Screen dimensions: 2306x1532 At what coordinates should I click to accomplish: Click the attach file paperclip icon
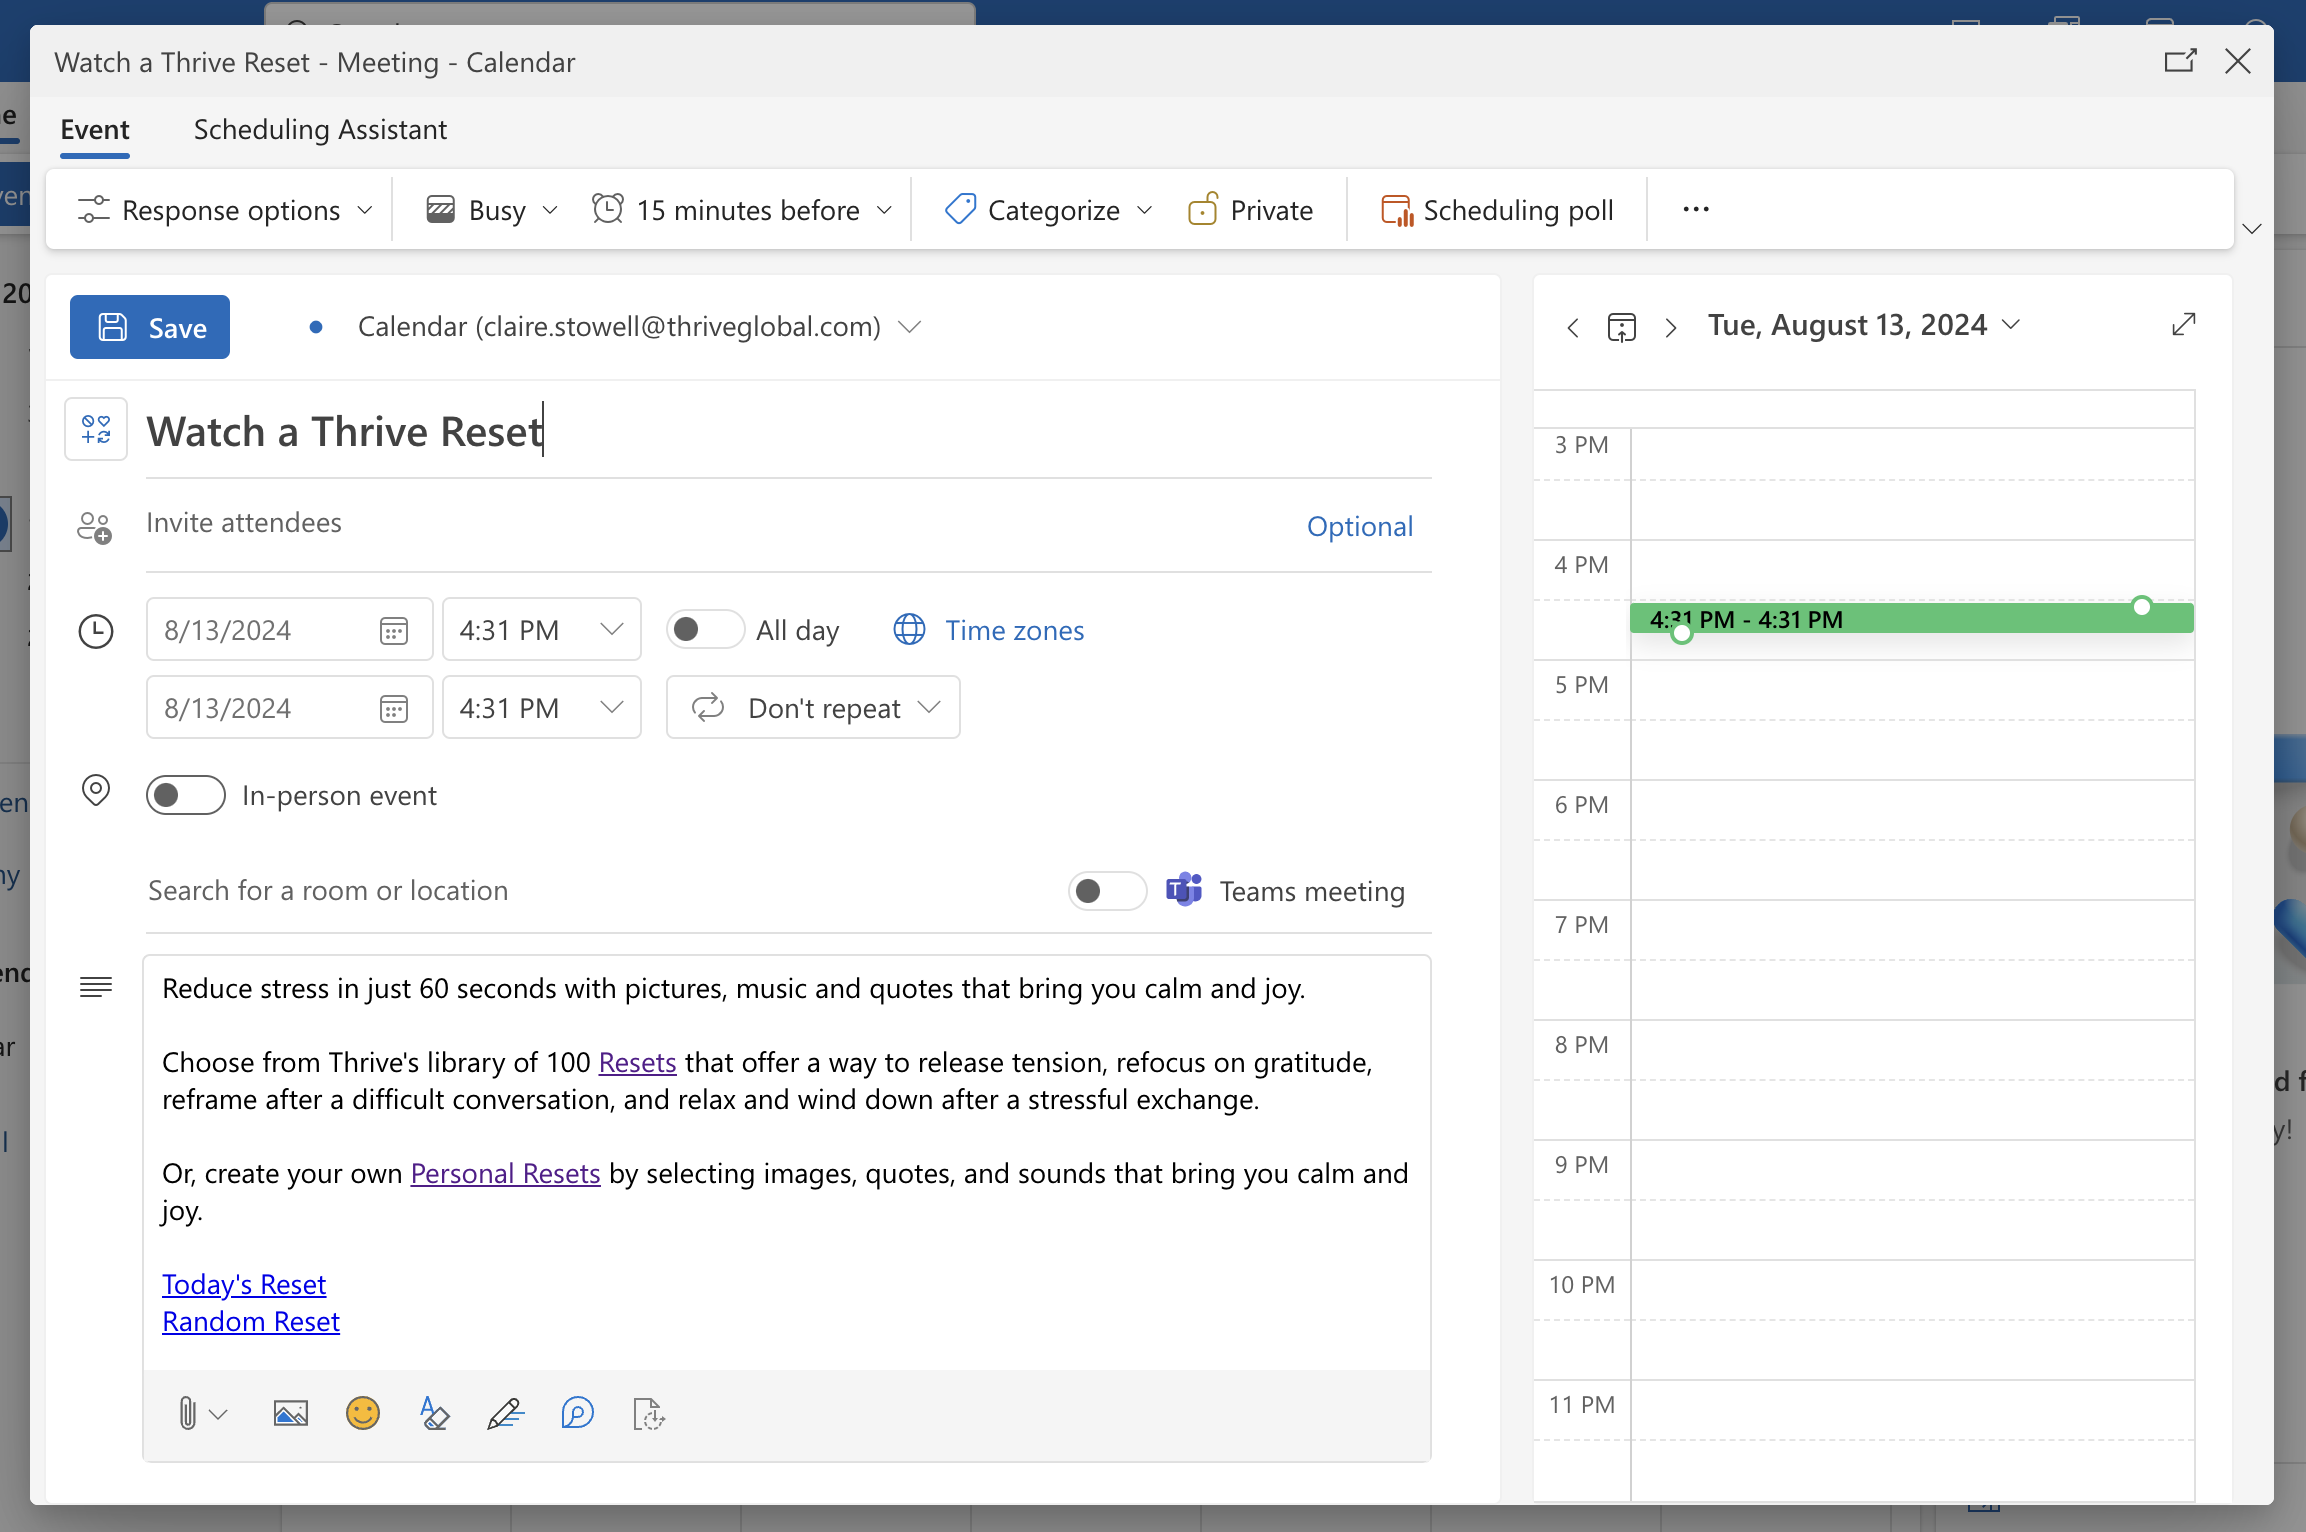tap(187, 1414)
